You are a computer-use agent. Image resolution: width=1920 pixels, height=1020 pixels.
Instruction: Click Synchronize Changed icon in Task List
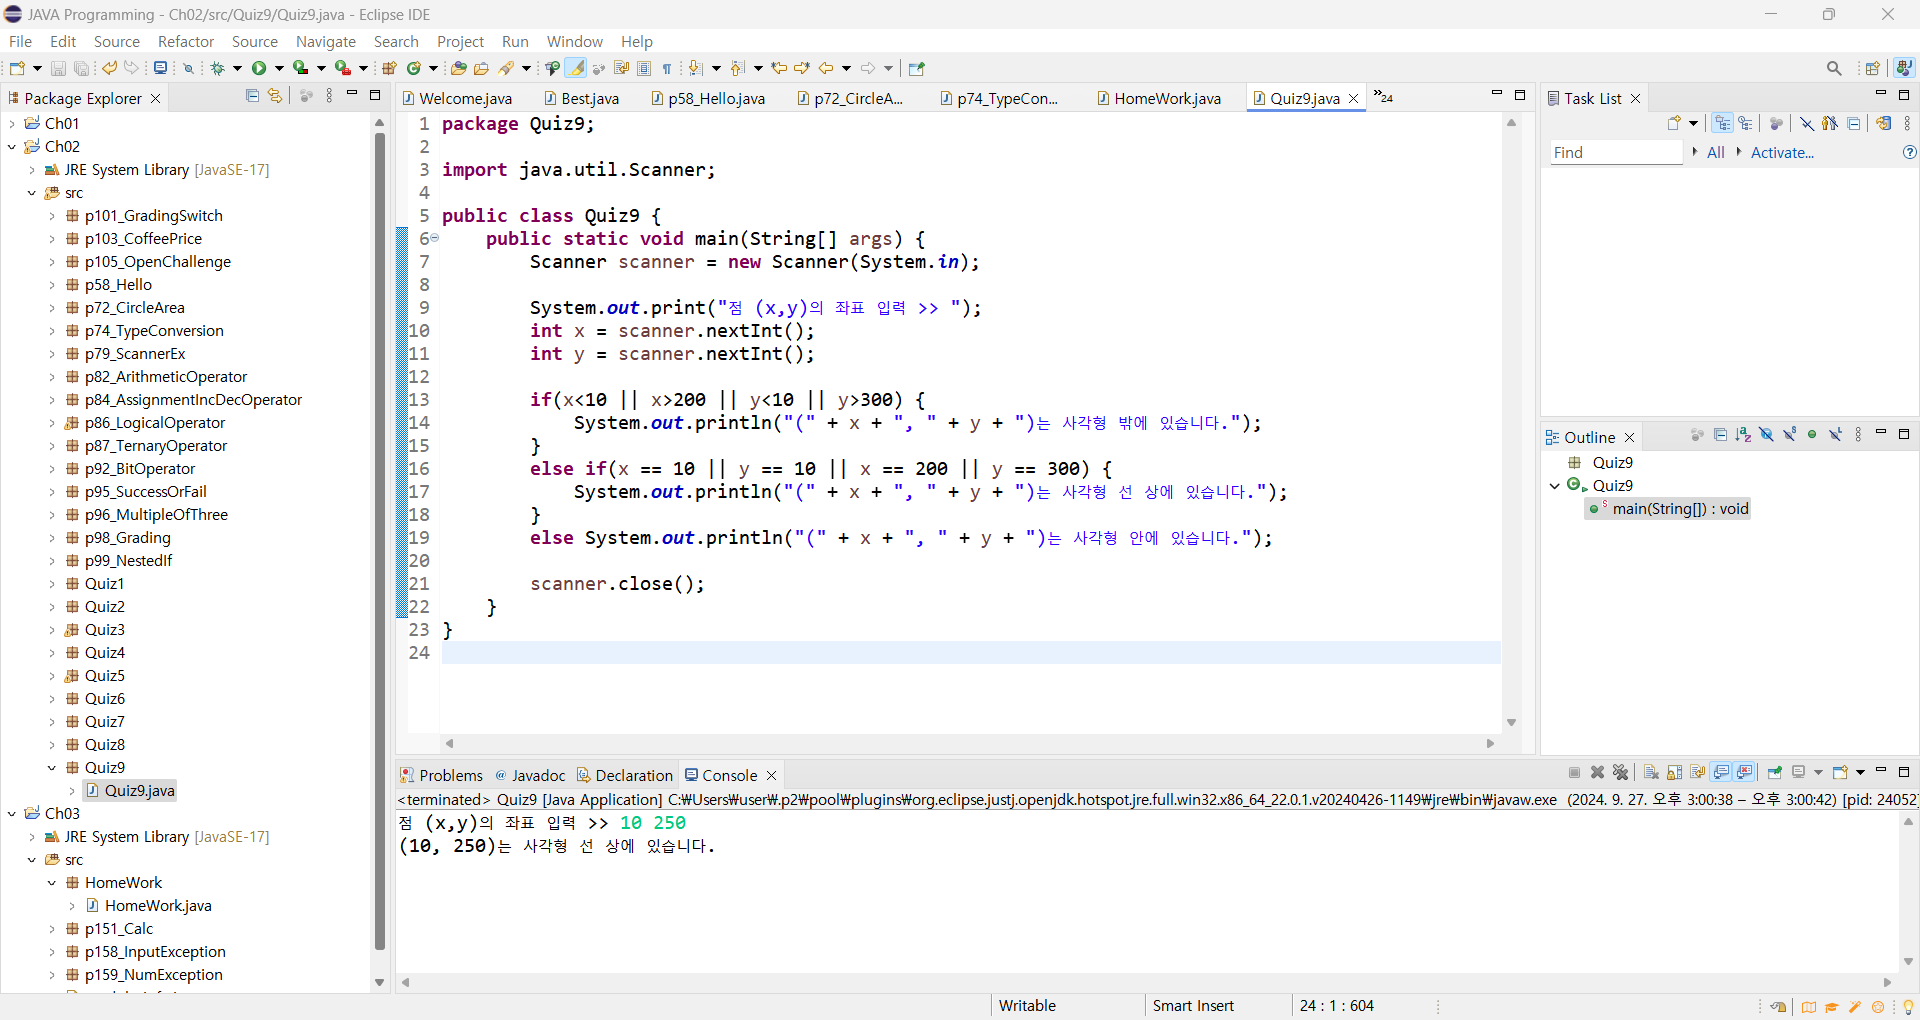click(x=1884, y=123)
